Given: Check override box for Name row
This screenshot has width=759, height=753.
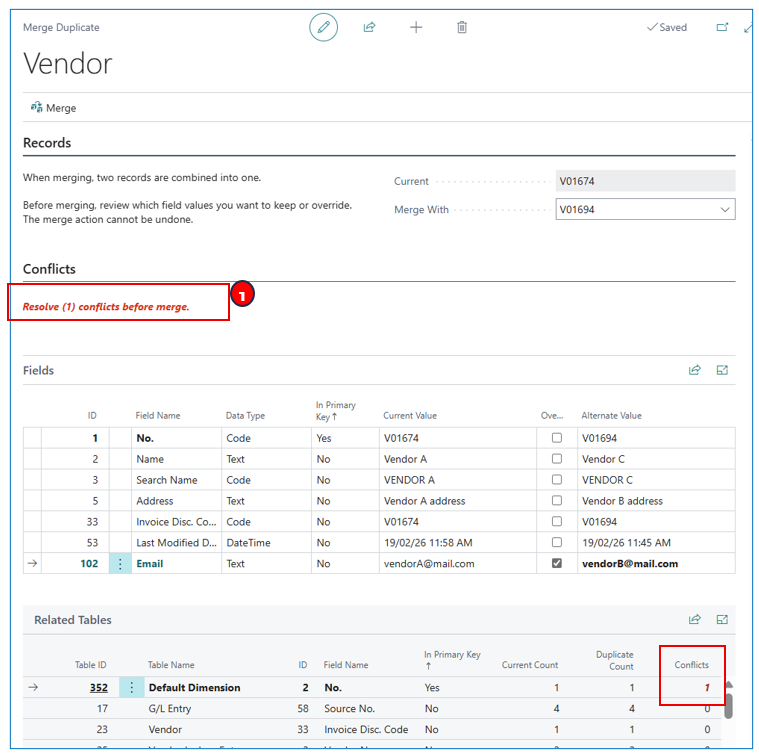Looking at the screenshot, I should 557,459.
